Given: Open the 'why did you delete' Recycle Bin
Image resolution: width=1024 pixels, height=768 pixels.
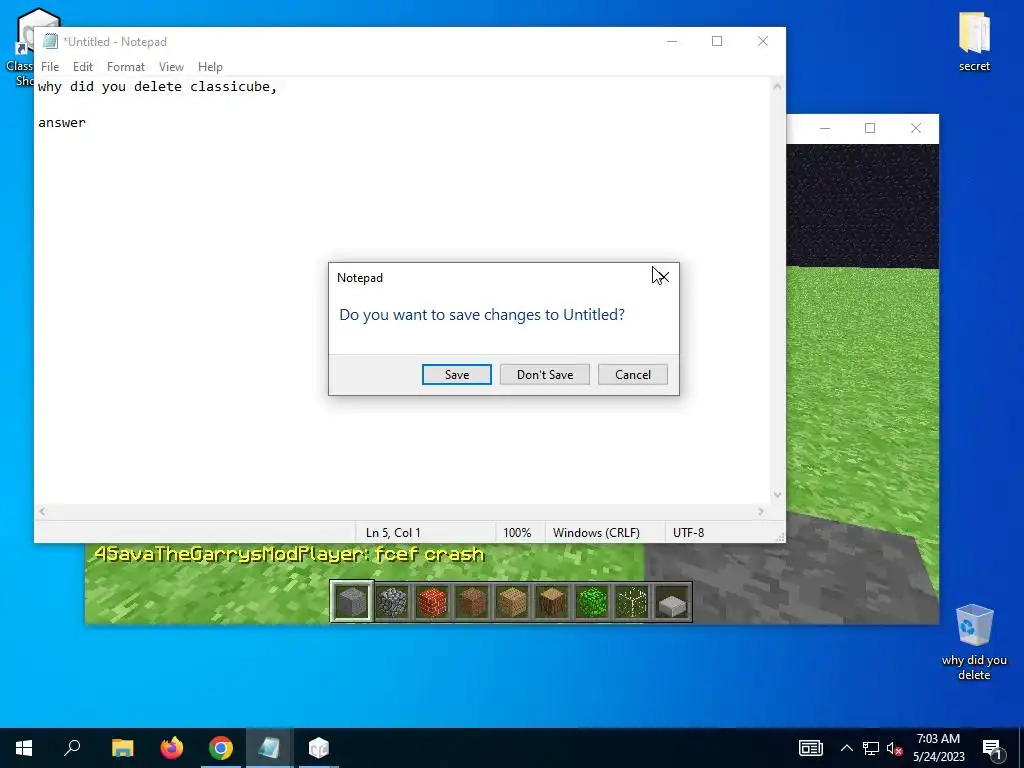Looking at the screenshot, I should point(974,641).
